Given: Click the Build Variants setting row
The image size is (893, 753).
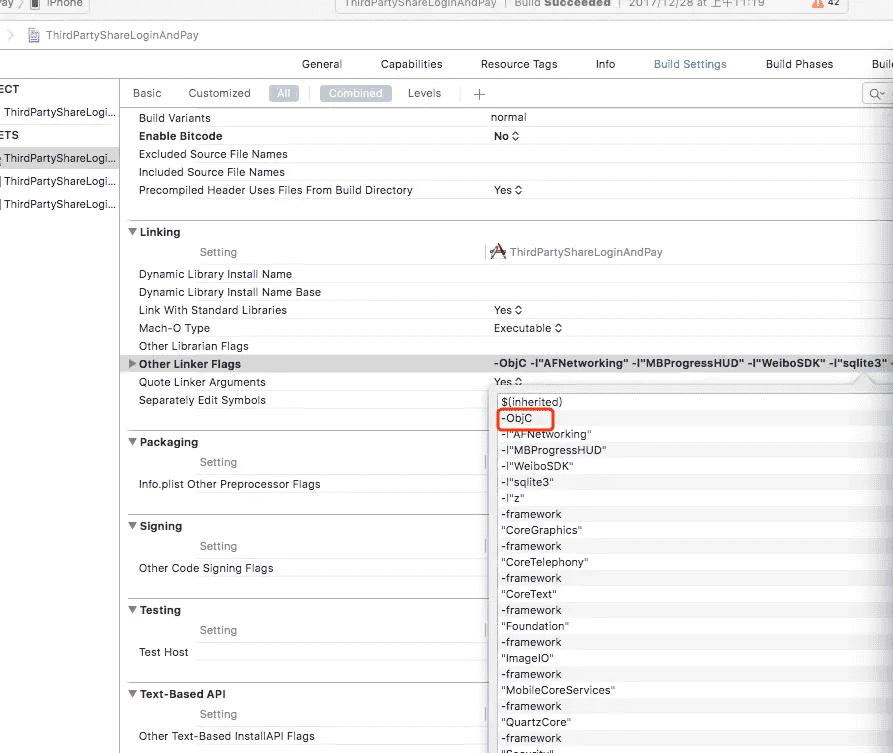Looking at the screenshot, I should coord(174,118).
